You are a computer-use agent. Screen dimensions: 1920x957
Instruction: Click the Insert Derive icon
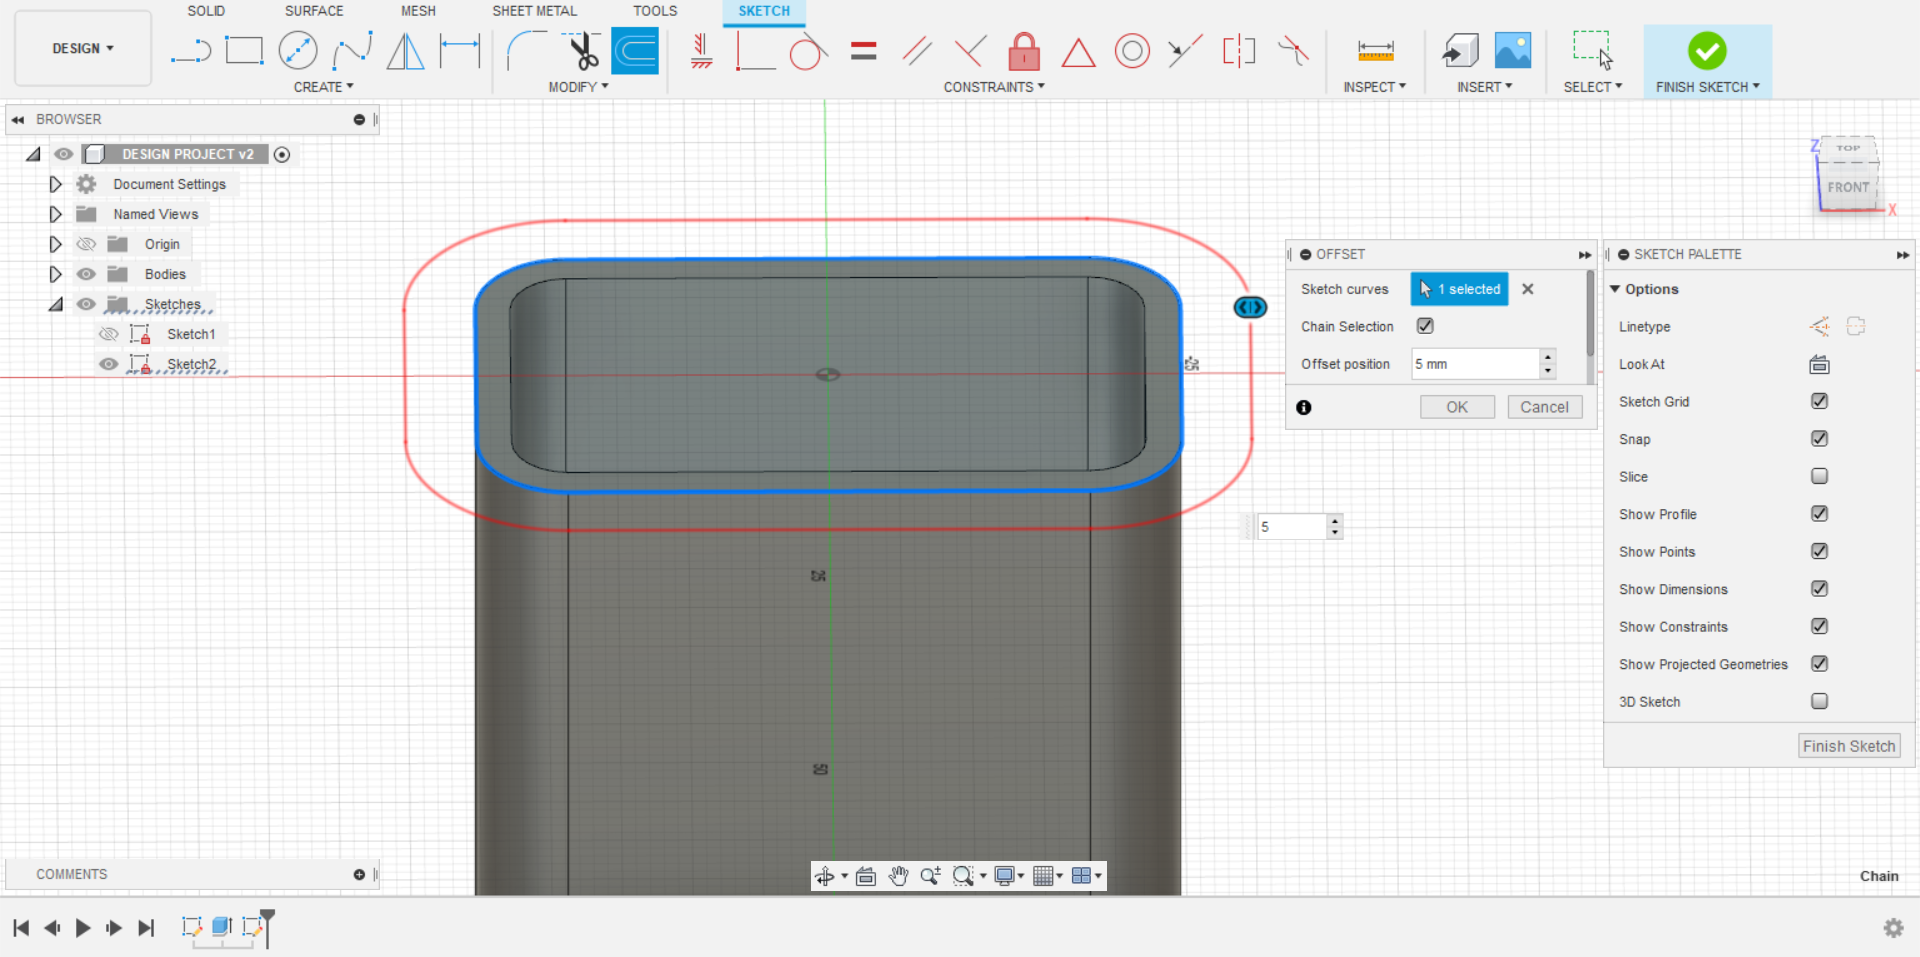(x=1460, y=50)
